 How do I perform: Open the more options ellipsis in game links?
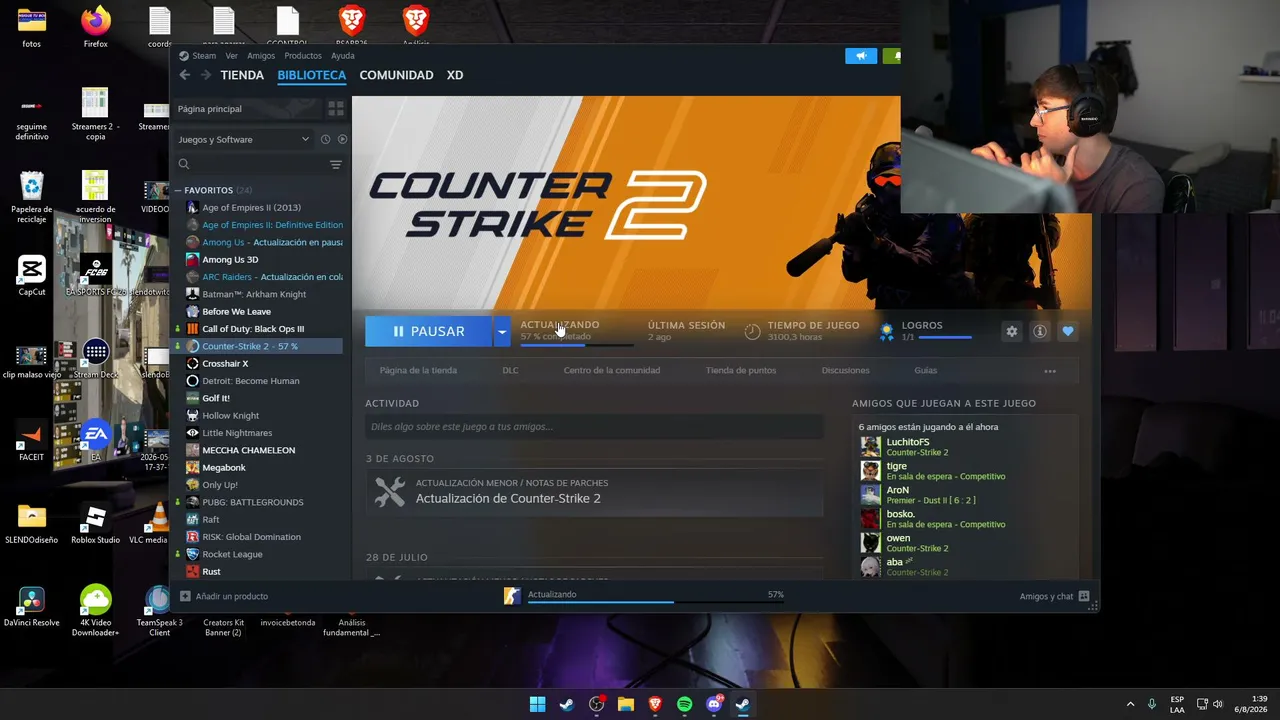pyautogui.click(x=1050, y=371)
